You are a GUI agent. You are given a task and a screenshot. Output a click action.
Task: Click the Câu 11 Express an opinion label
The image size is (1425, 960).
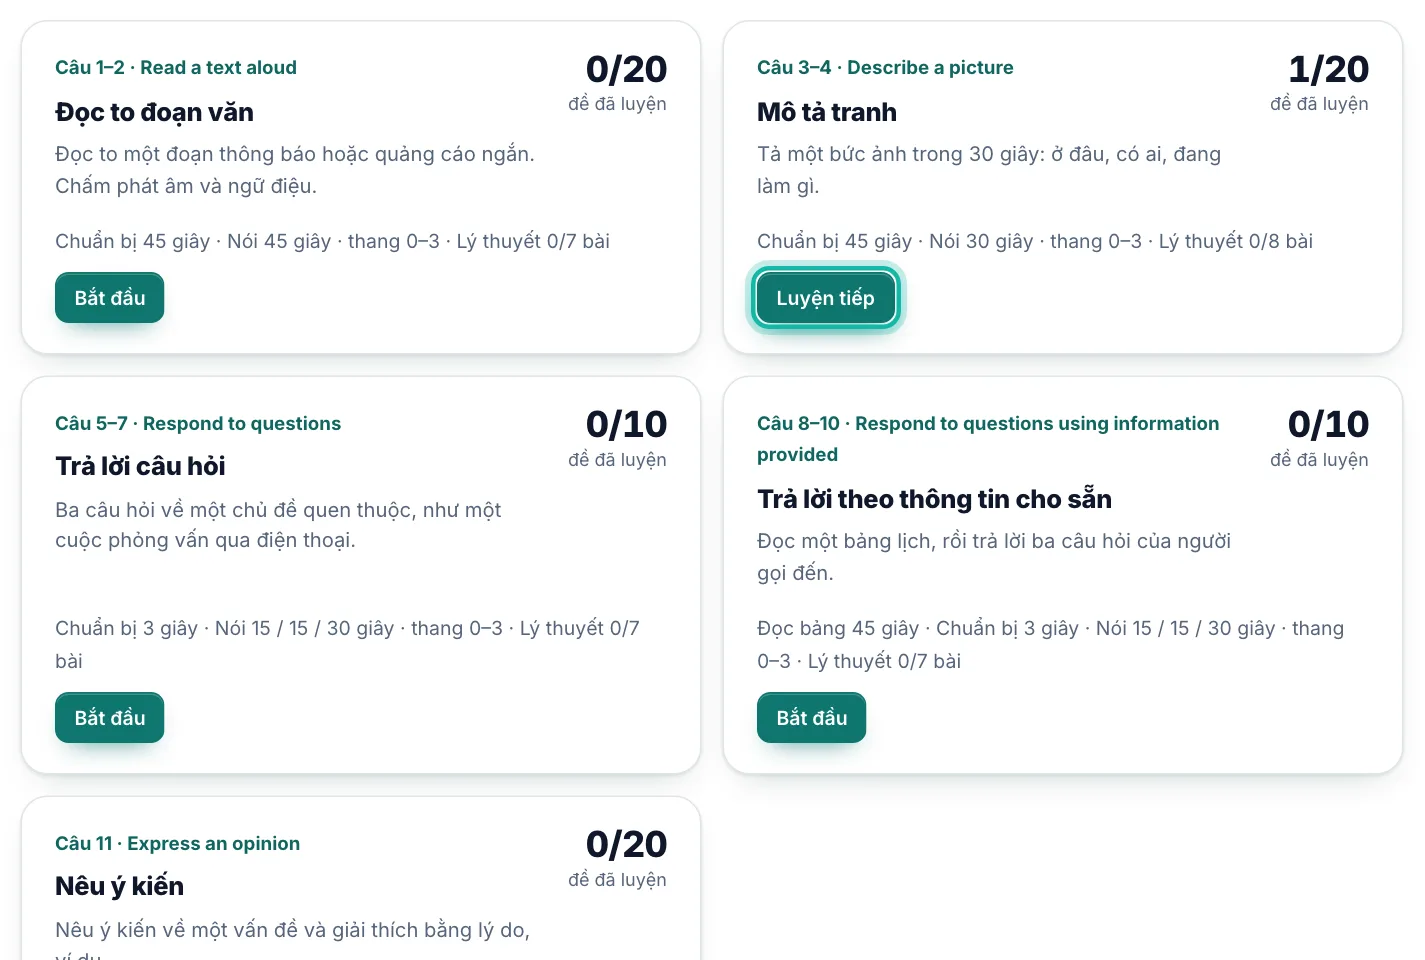tap(177, 843)
